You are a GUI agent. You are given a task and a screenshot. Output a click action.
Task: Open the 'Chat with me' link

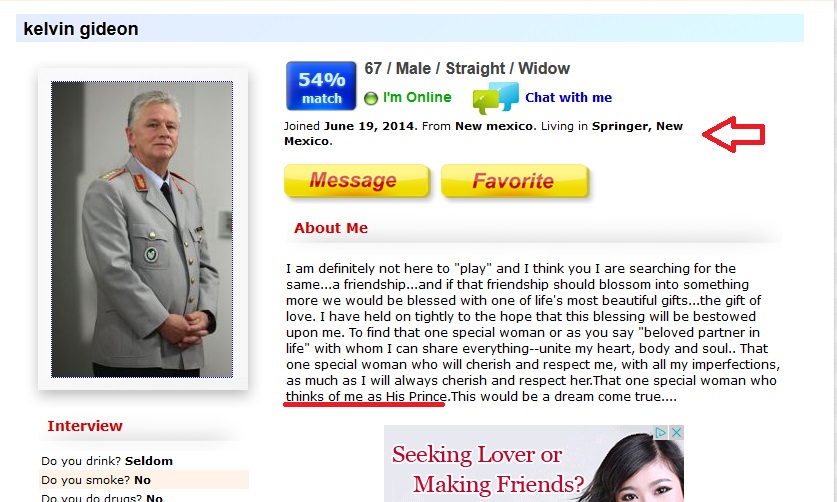point(568,98)
